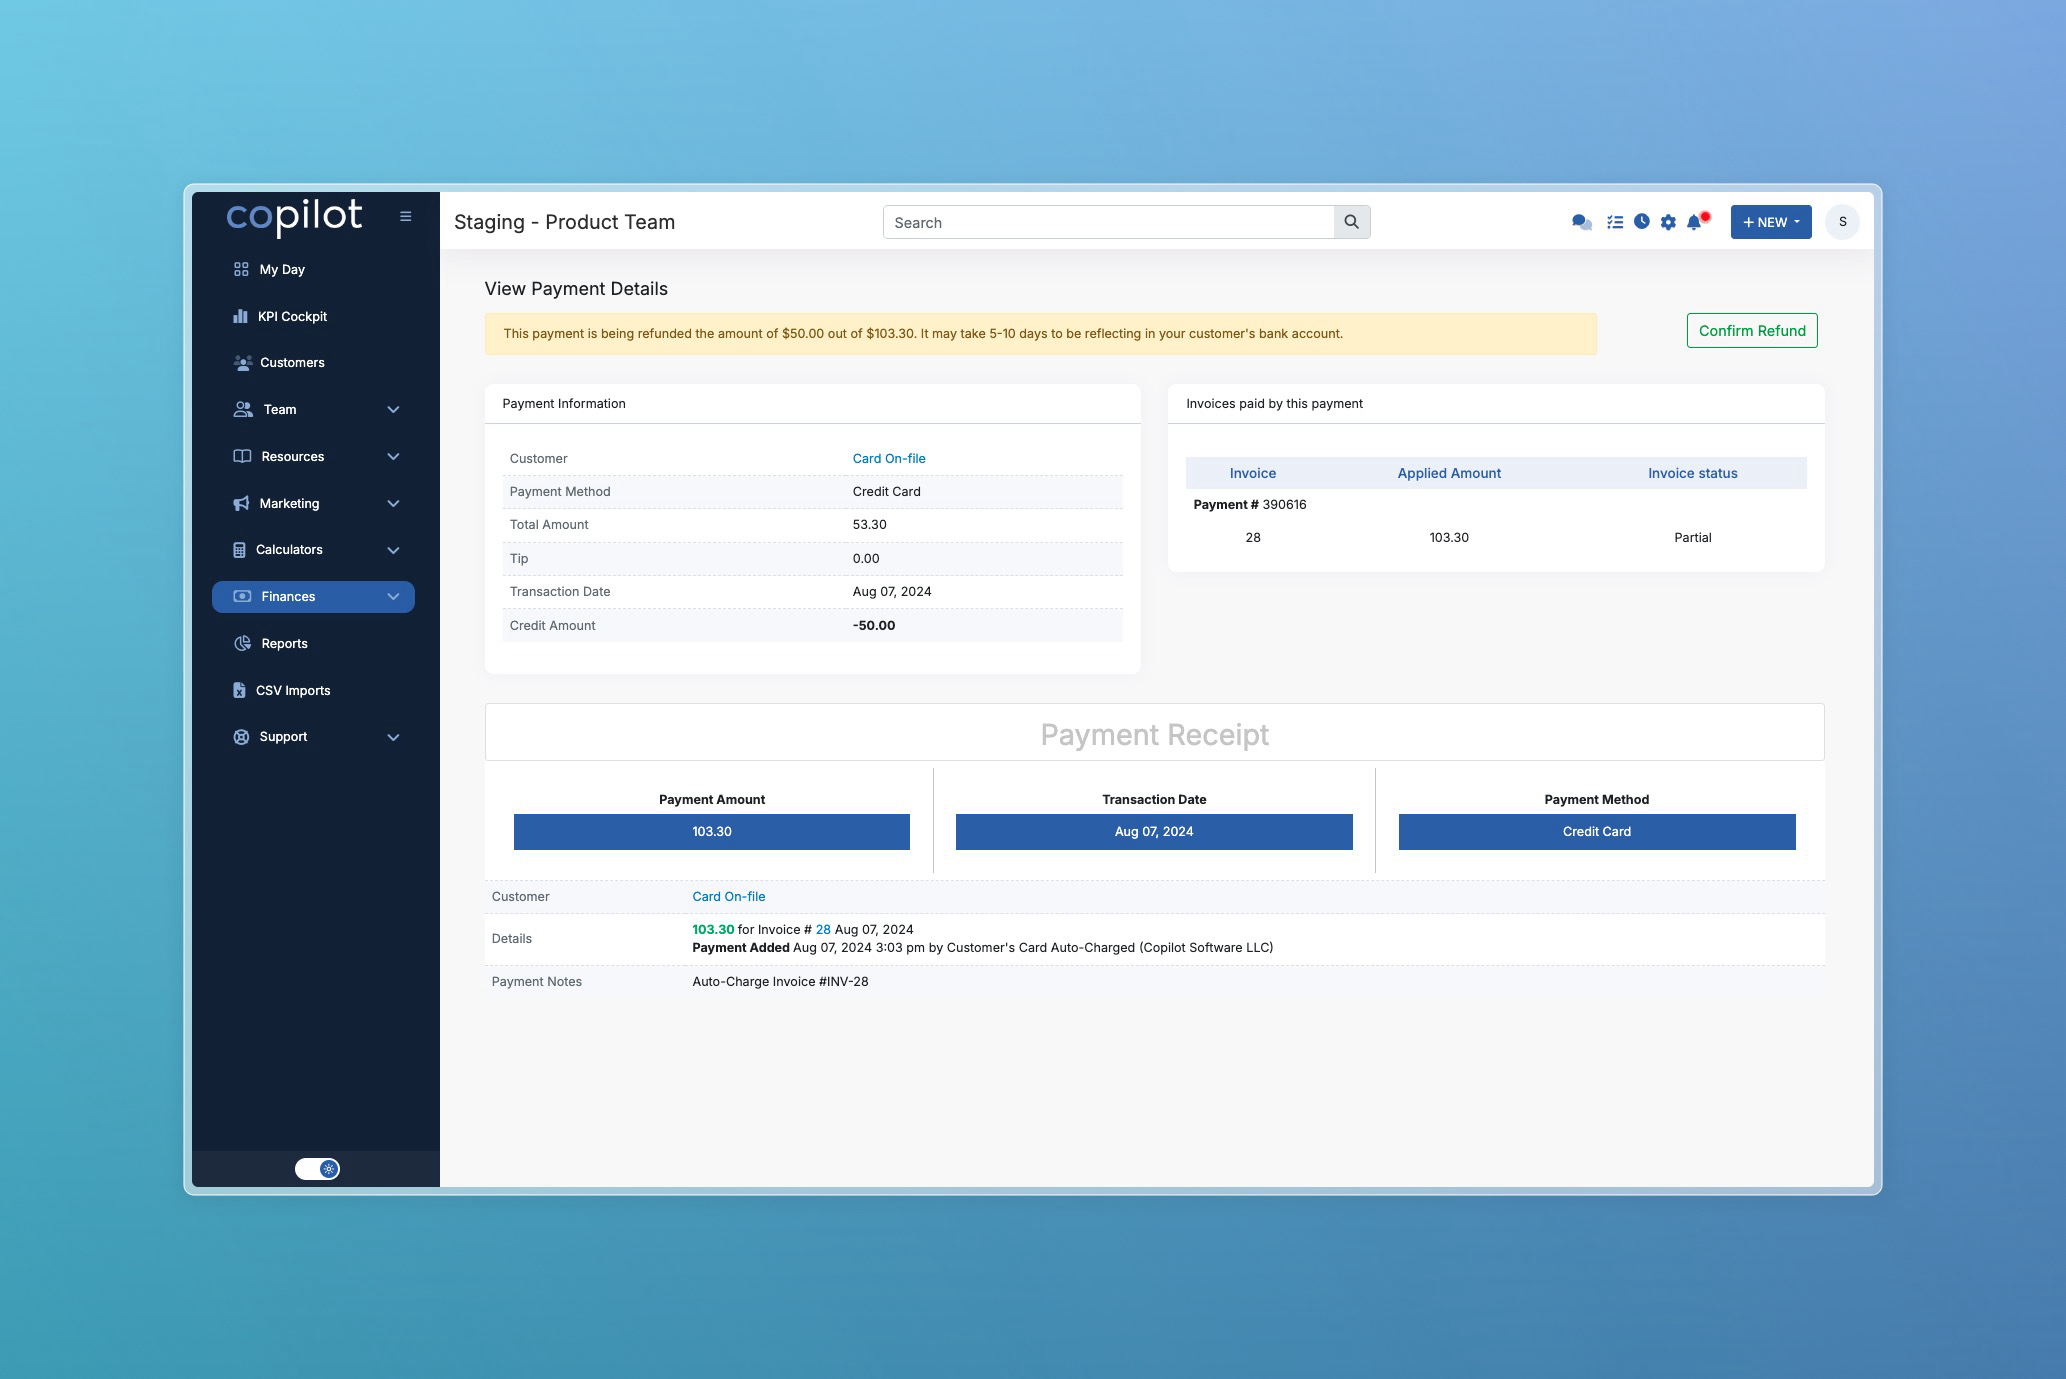The width and height of the screenshot is (2066, 1379).
Task: Click Payment # 390616 text
Action: tap(1250, 504)
